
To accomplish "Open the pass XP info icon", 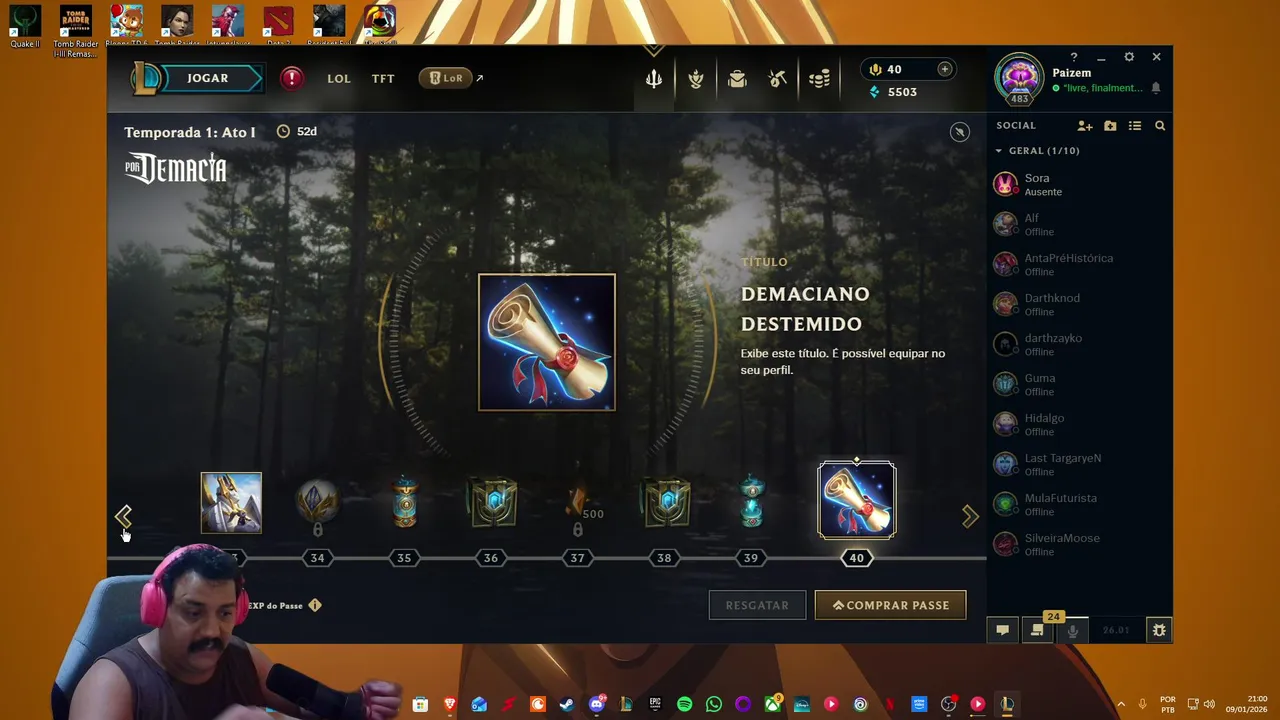I will click(x=315, y=605).
